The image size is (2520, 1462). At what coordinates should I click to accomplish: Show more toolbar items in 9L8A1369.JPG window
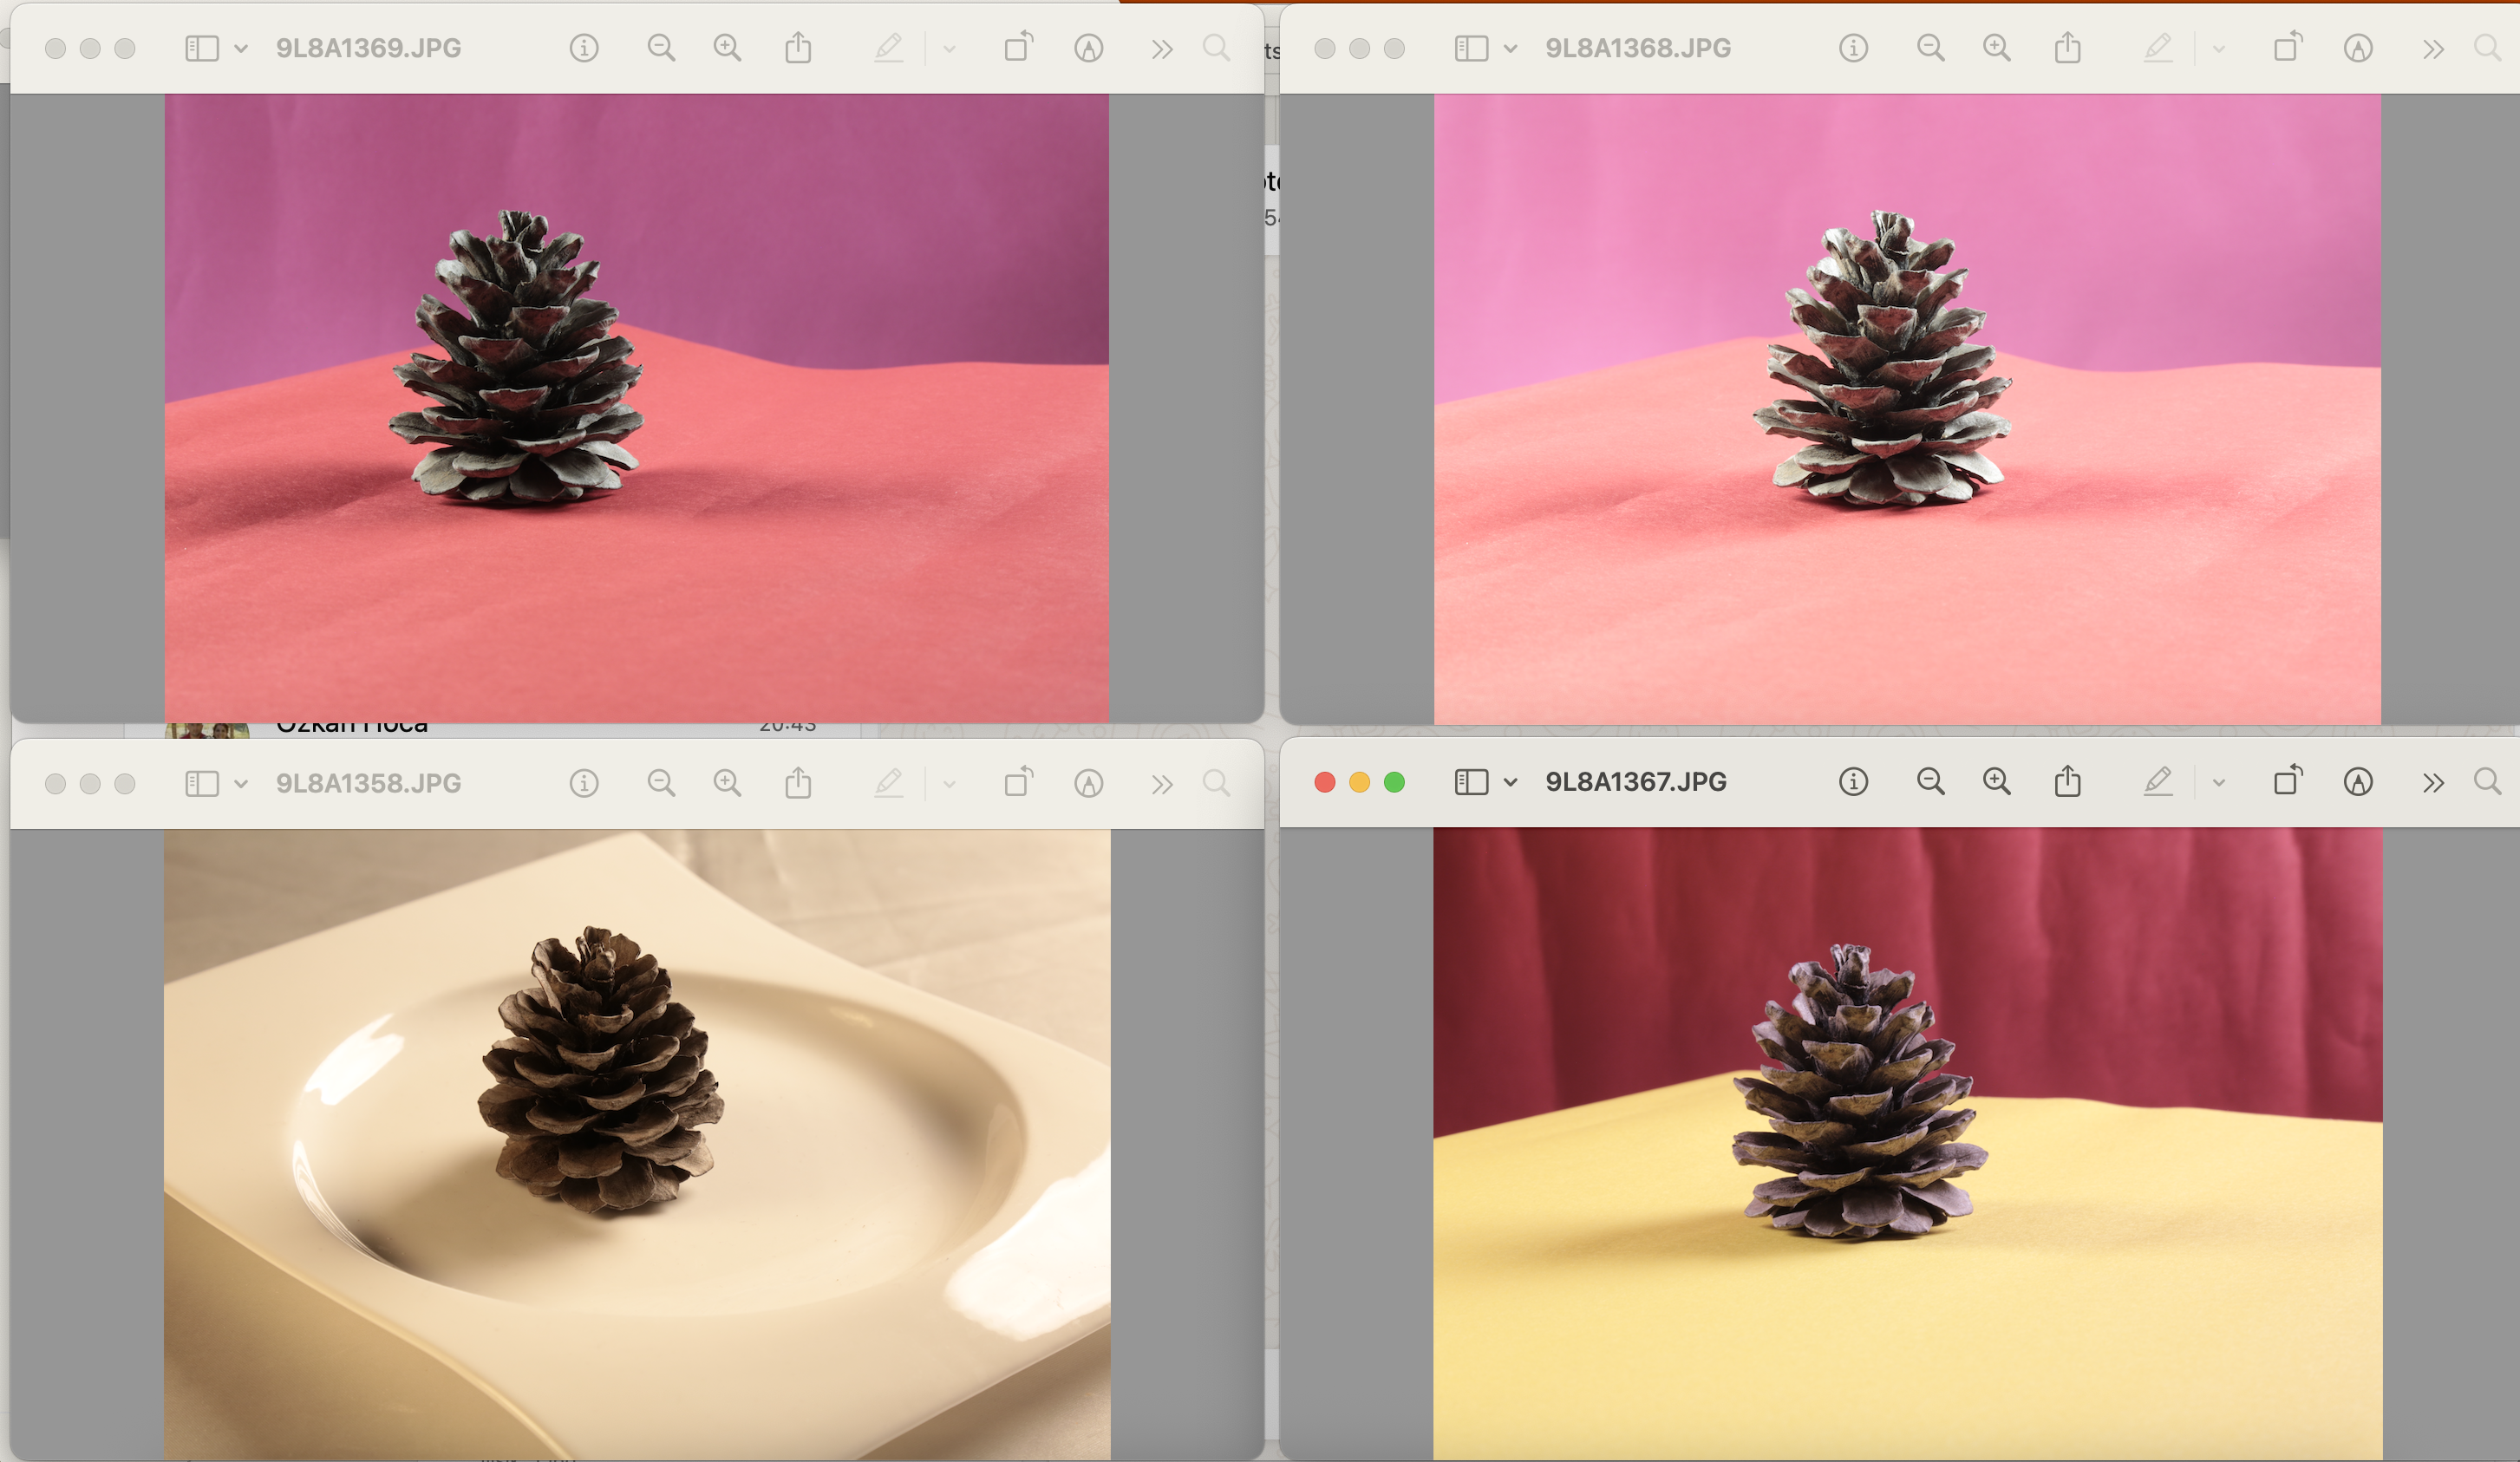pos(1161,48)
